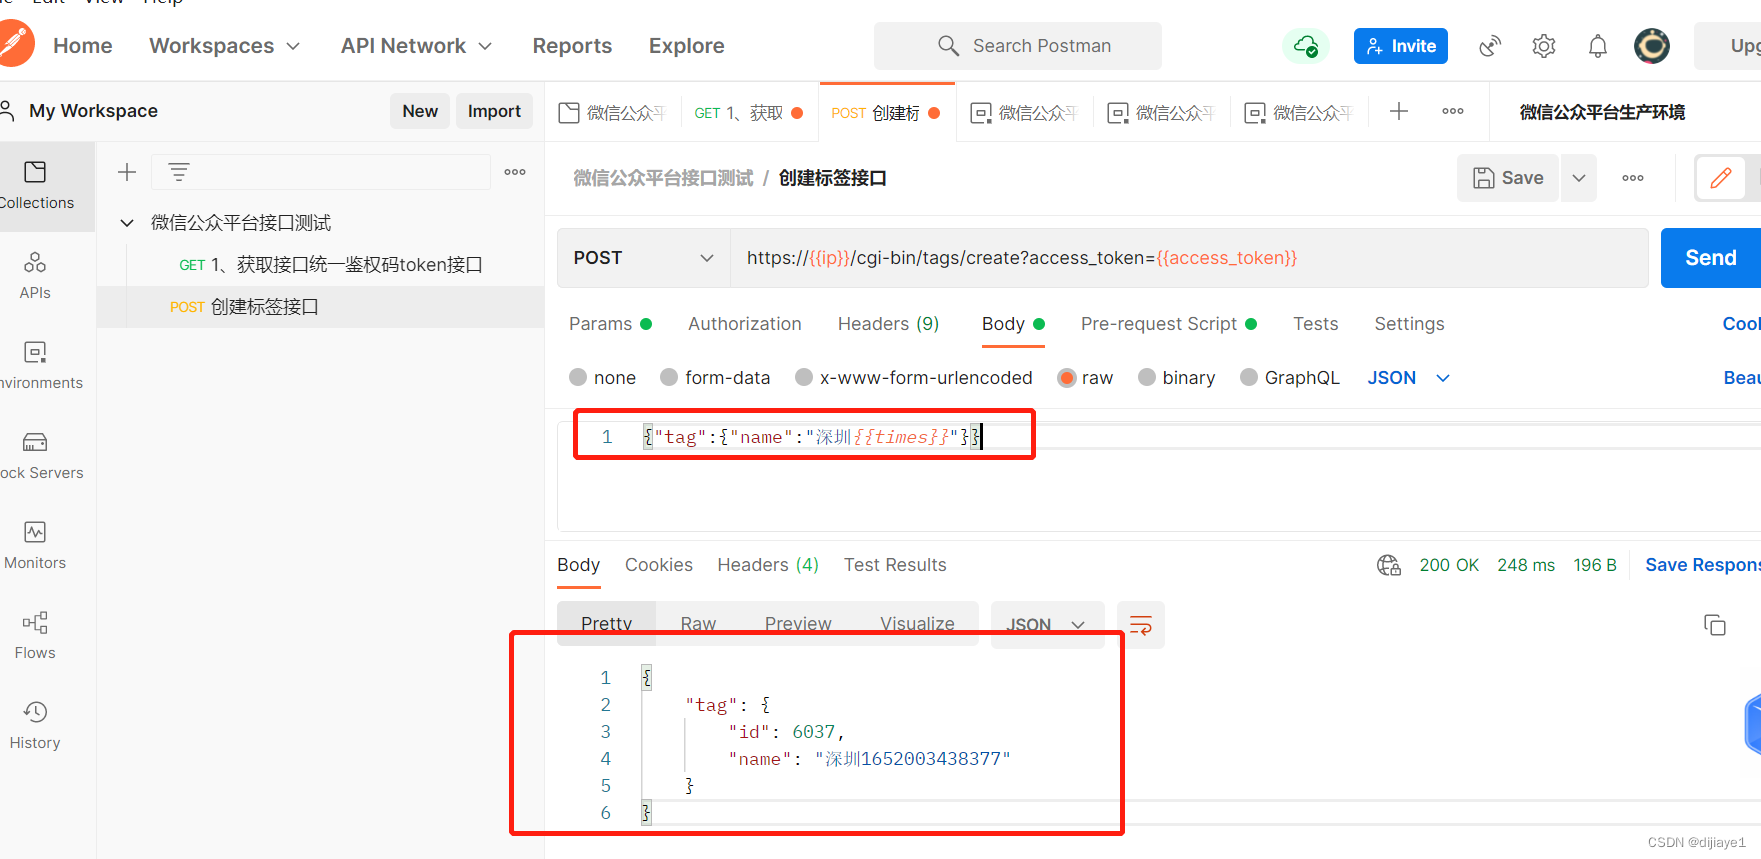
Task: Click the filter icon in collections search
Action: tap(179, 172)
